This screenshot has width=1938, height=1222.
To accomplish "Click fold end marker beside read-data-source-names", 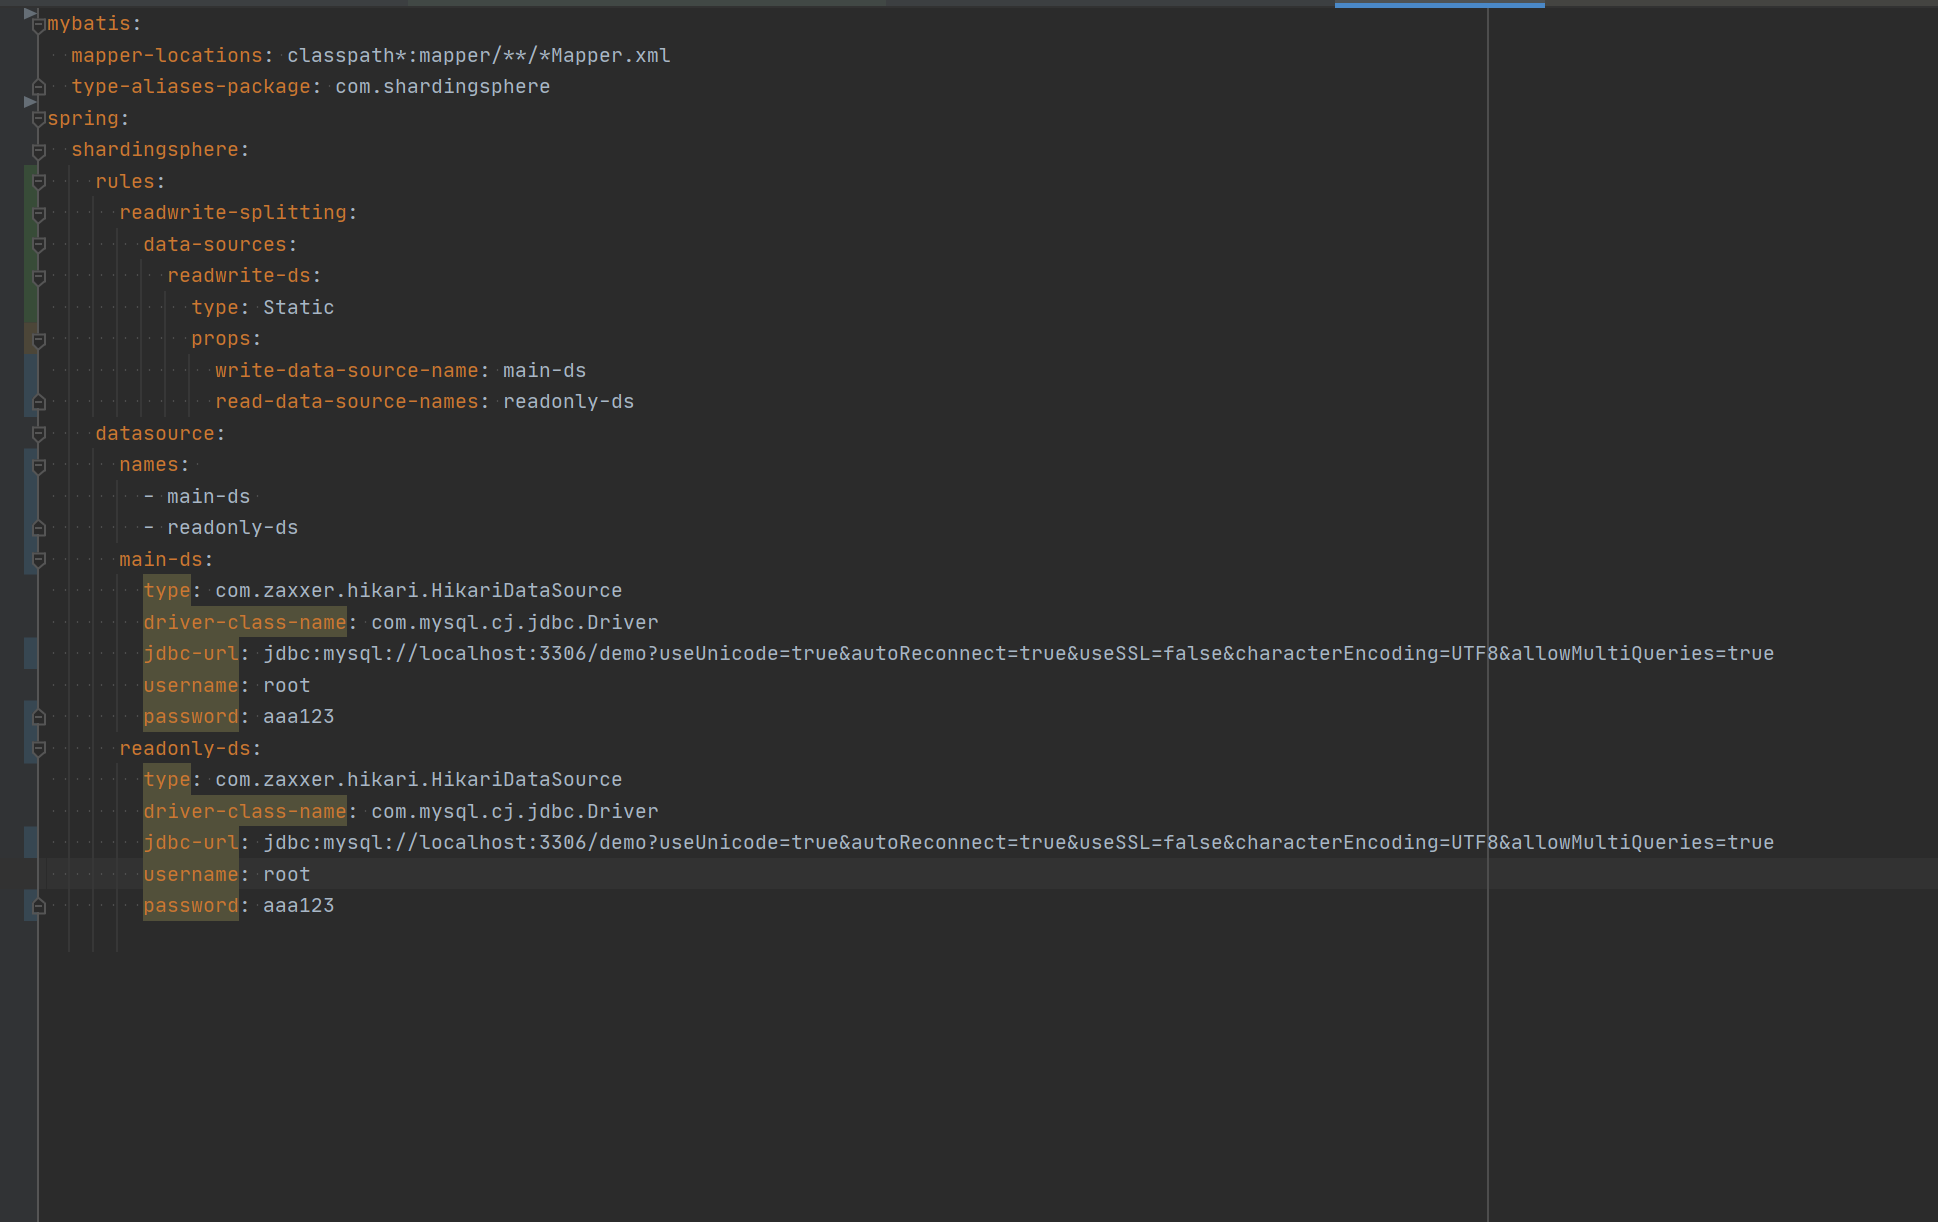I will (x=38, y=402).
